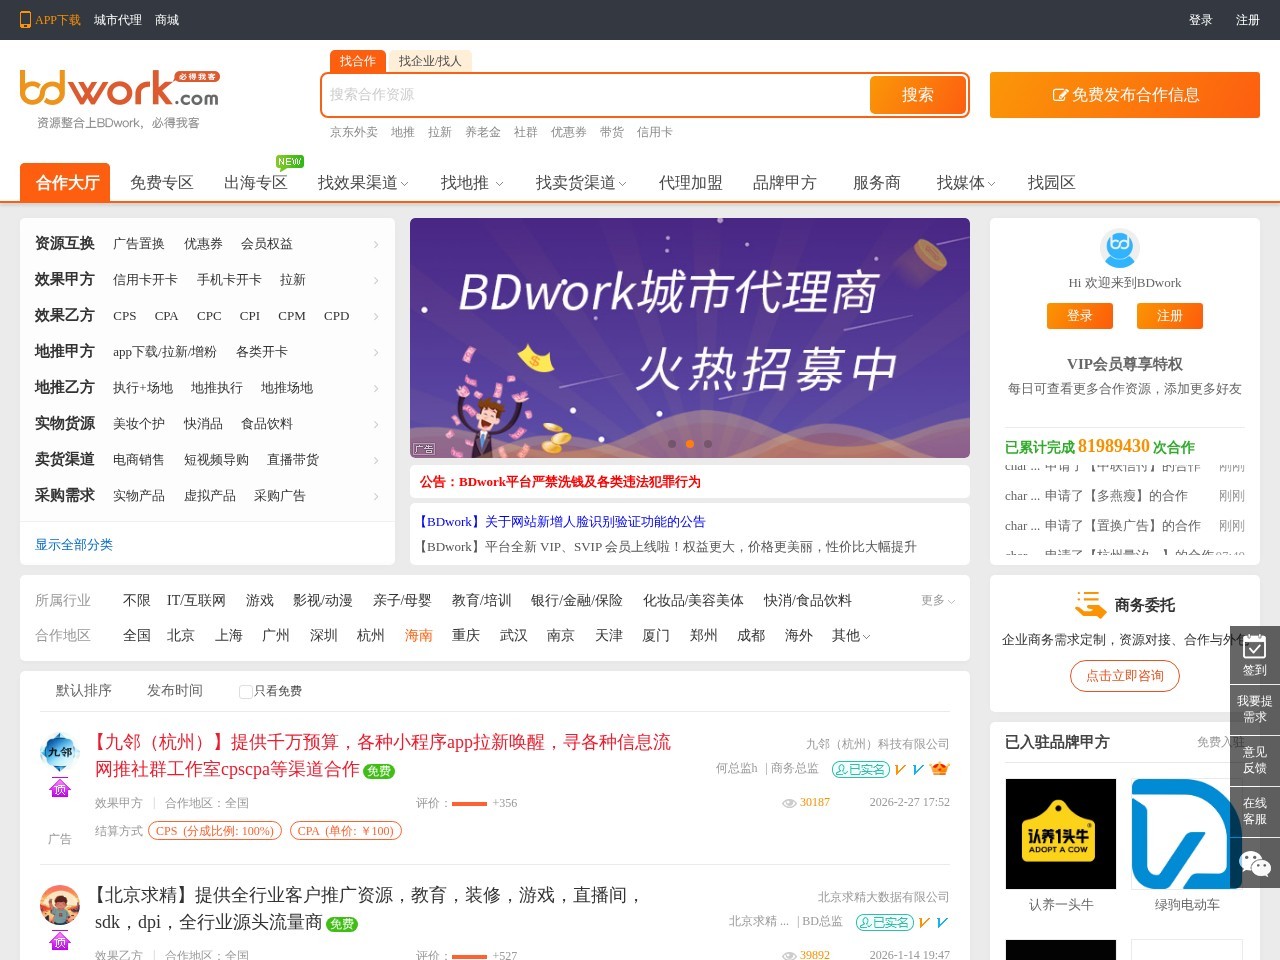
Task: Expand the 卖货渠道 category arrow
Action: point(376,460)
